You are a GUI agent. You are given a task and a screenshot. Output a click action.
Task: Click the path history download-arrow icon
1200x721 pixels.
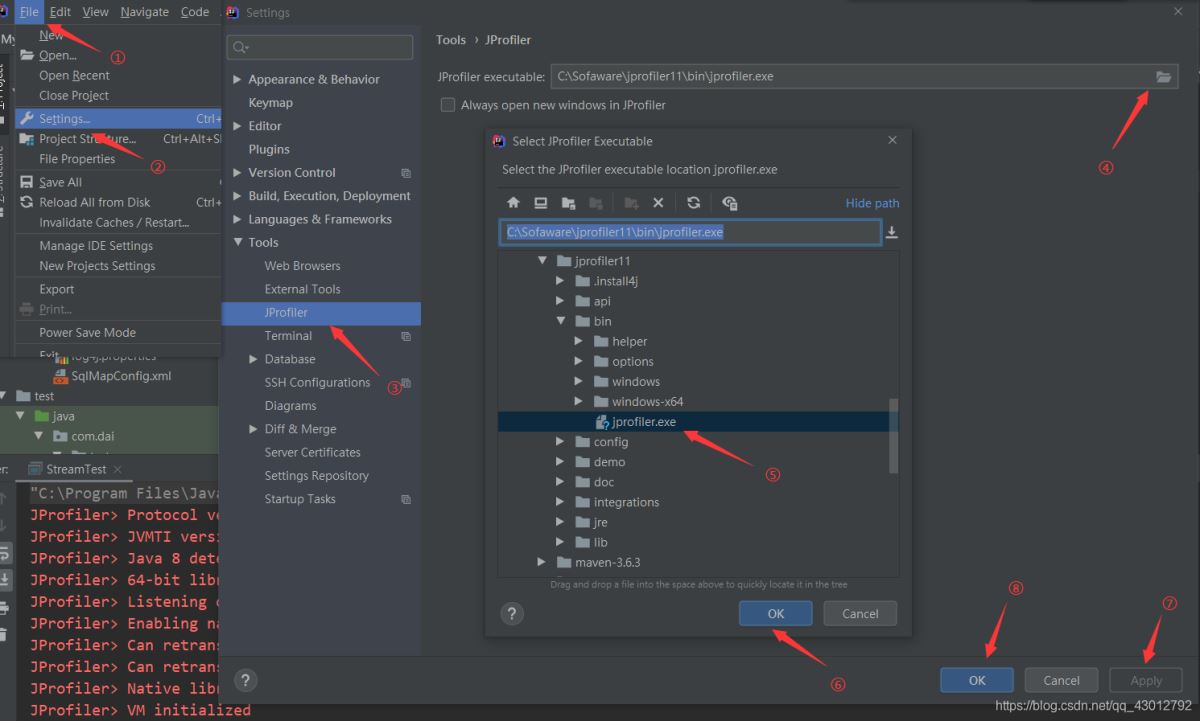click(891, 232)
